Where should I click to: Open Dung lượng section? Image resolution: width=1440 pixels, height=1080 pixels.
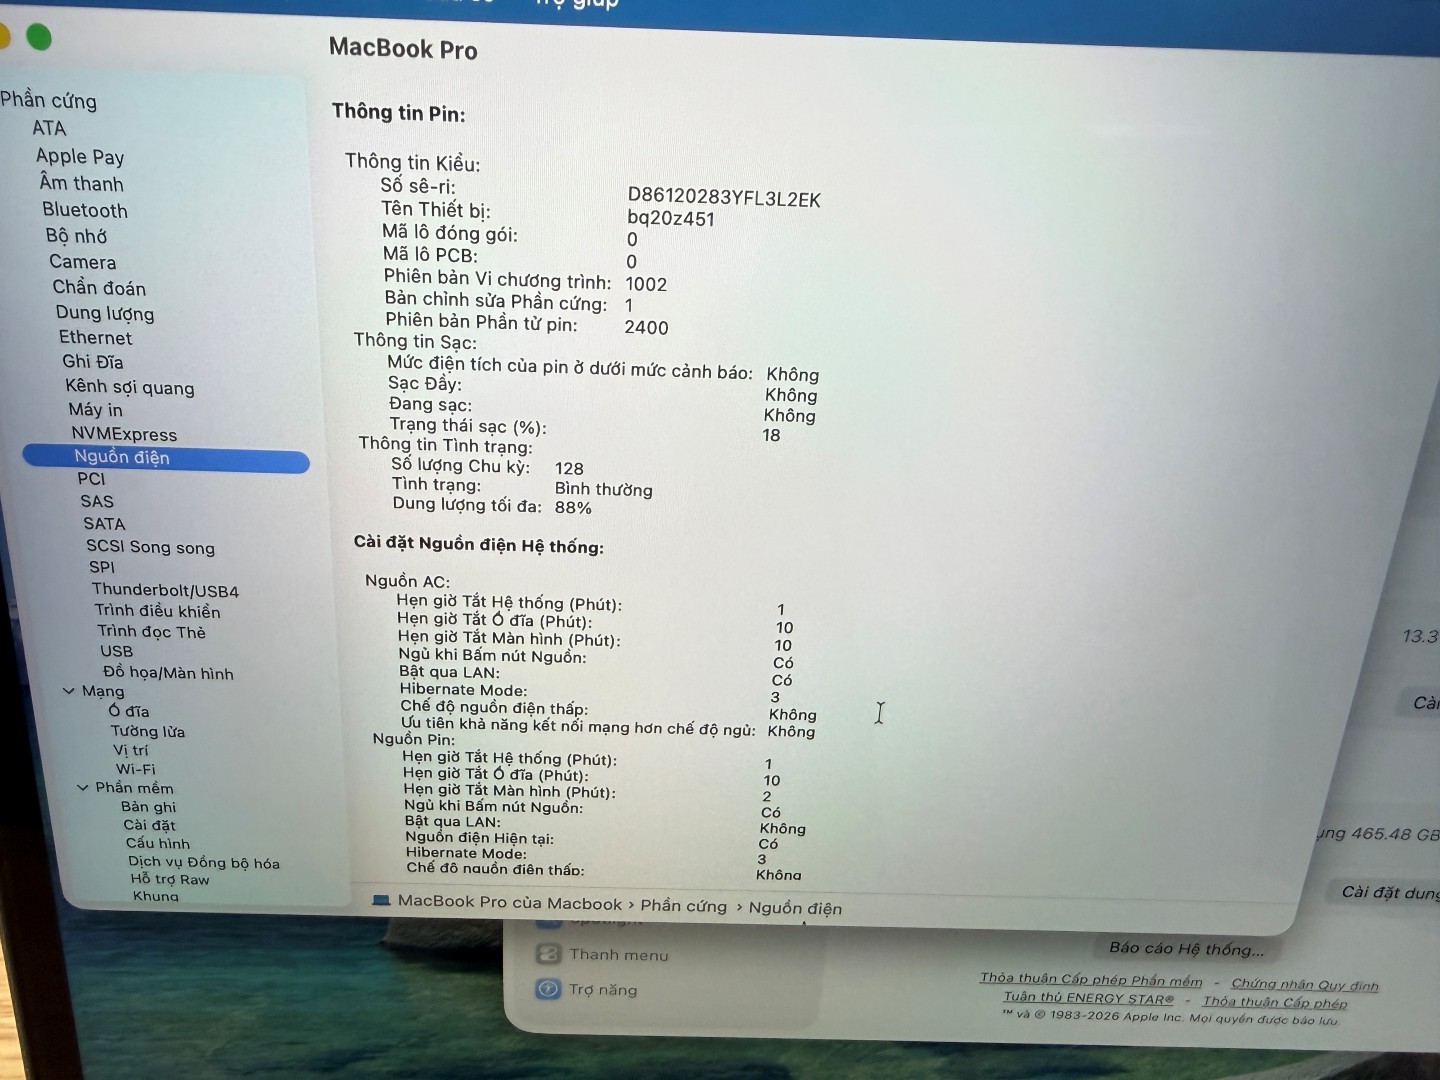pos(105,313)
